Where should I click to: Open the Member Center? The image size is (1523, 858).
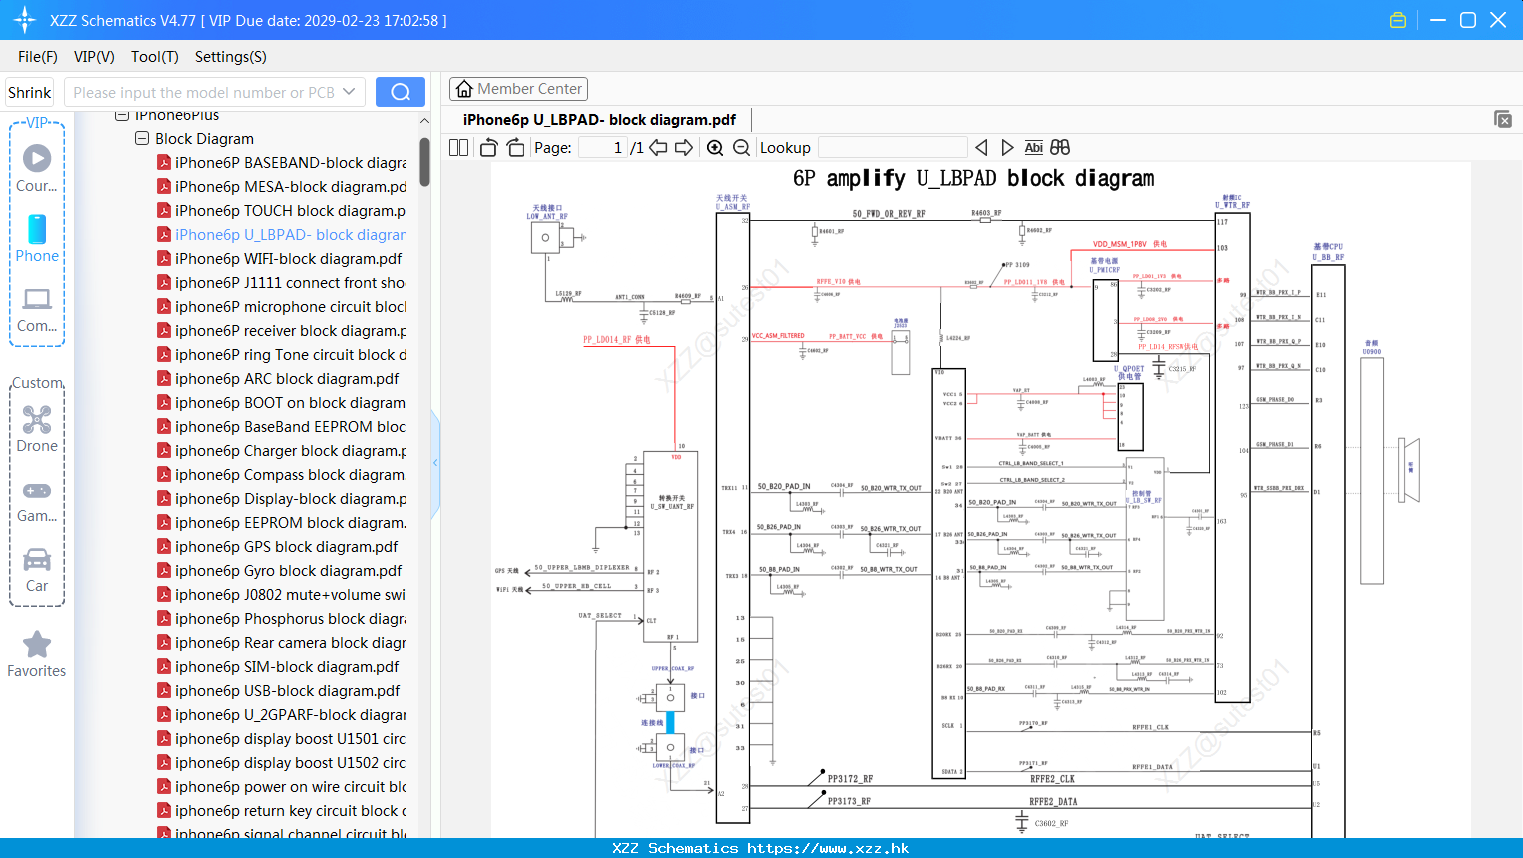pyautogui.click(x=518, y=89)
